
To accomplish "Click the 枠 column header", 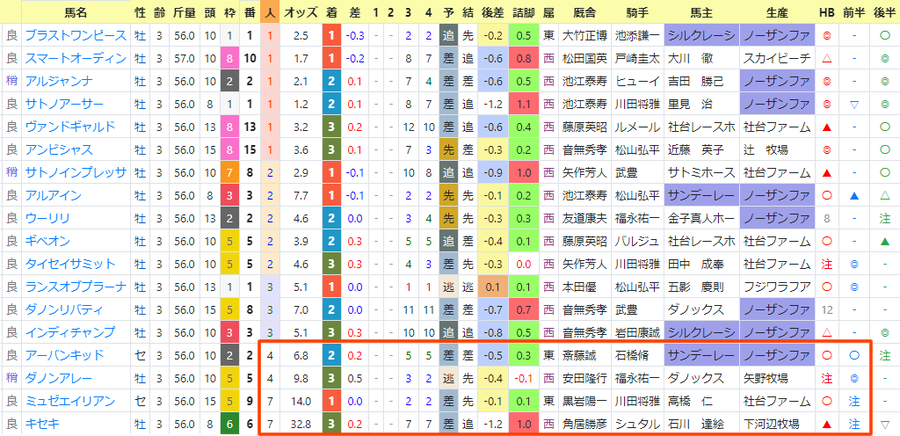I will pyautogui.click(x=230, y=12).
